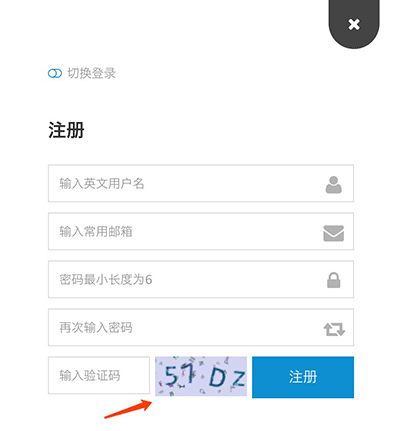Click the user silhouette icon
The image size is (400, 431).
click(x=334, y=185)
